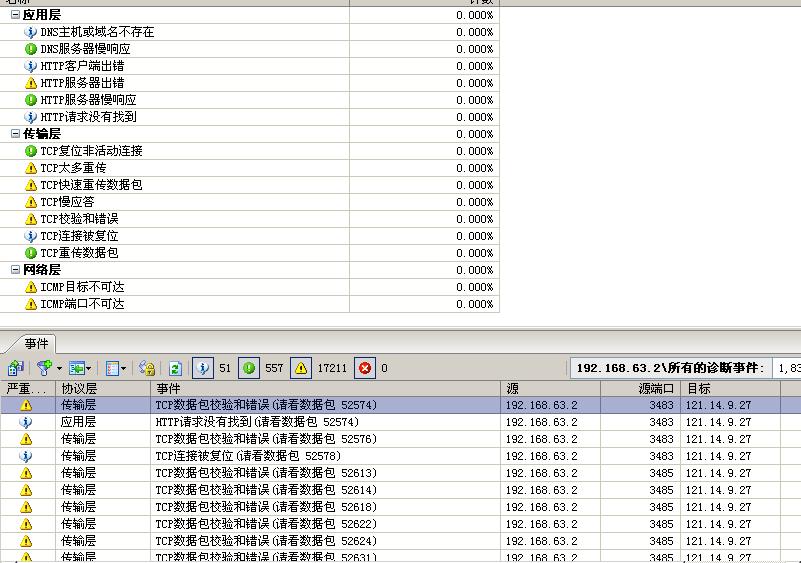The image size is (801, 563).
Task: Click the green icon beside TCP重传数据包
Action: [31, 253]
